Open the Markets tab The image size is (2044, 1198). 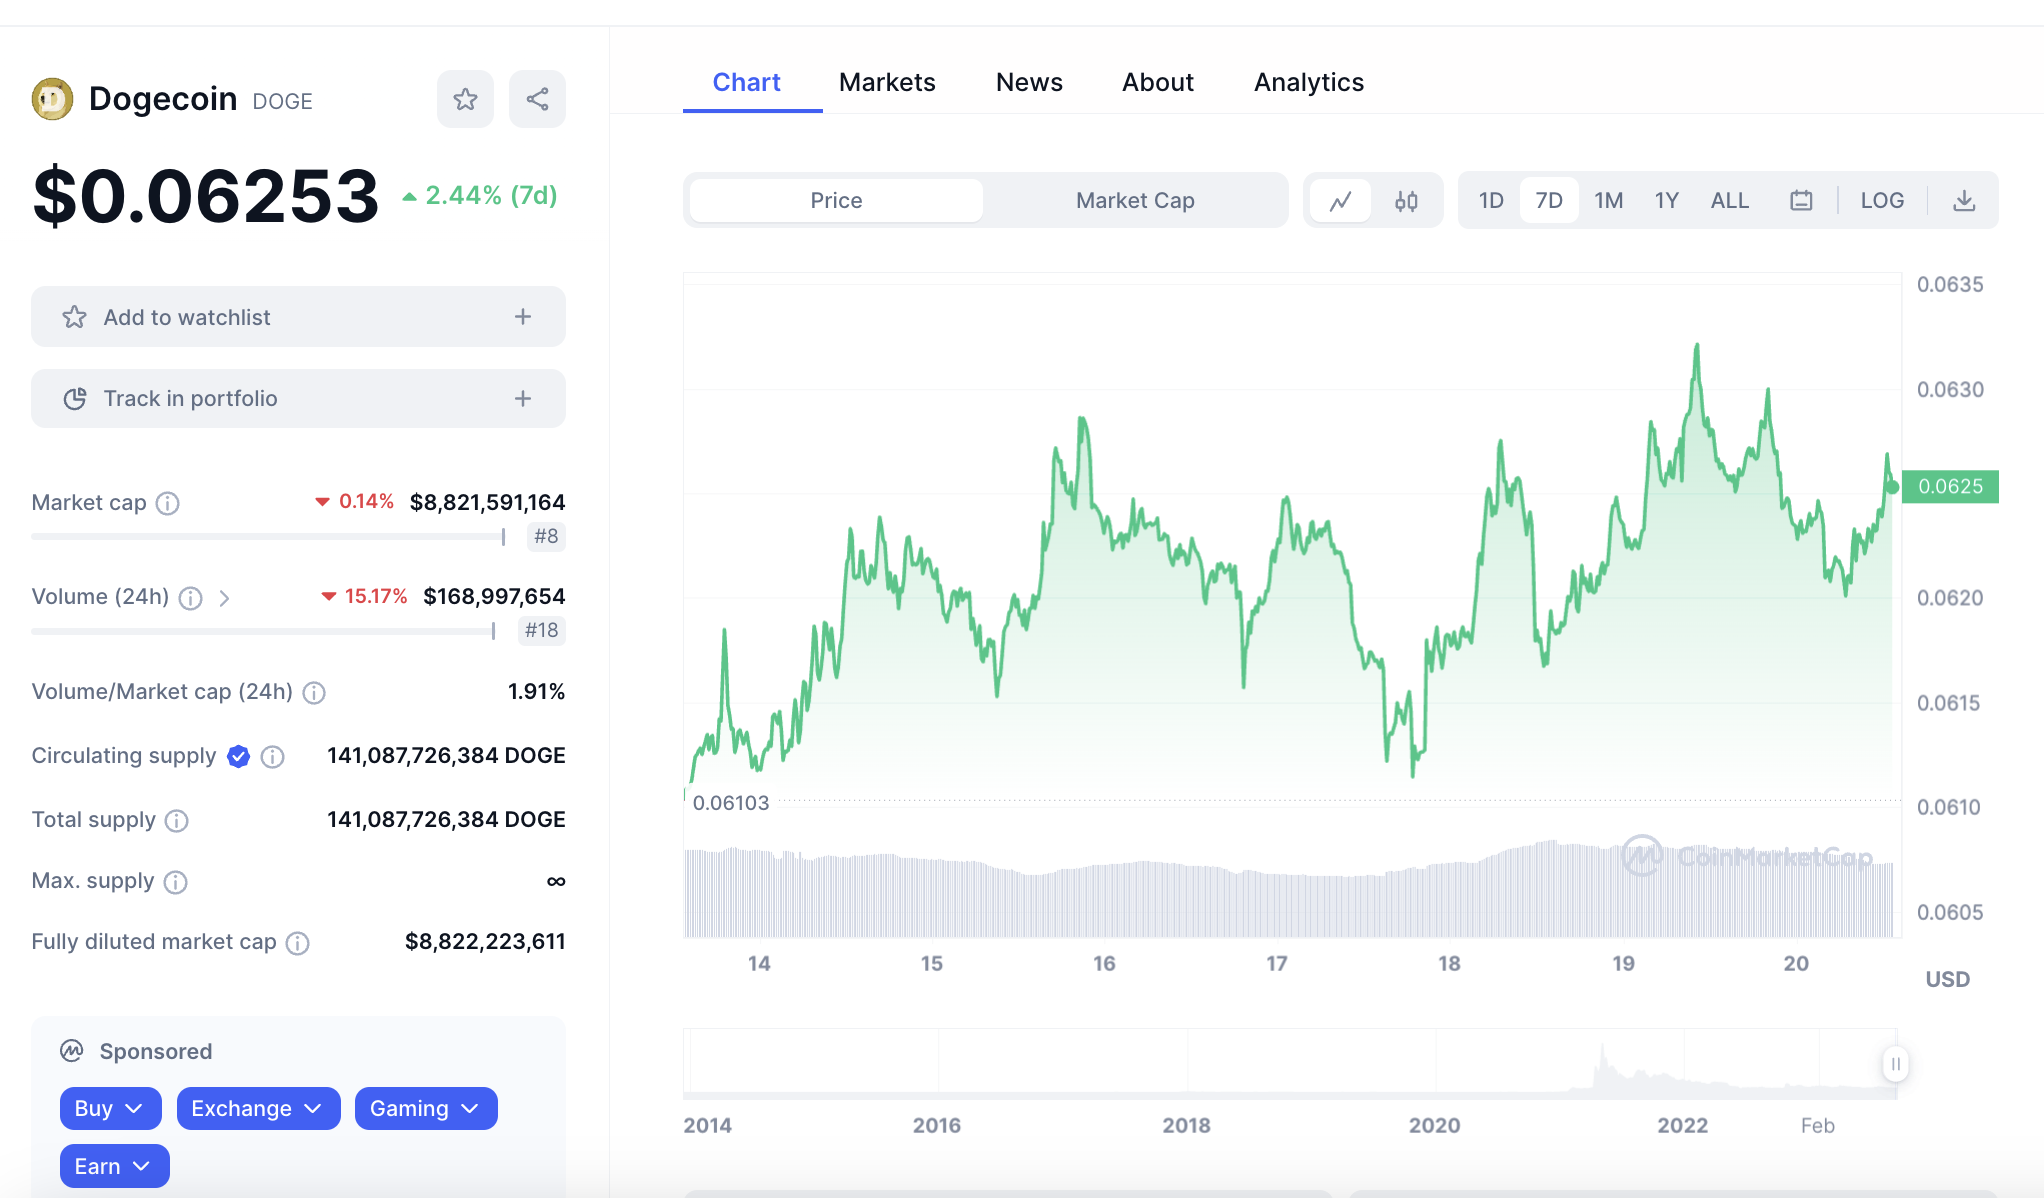point(887,82)
